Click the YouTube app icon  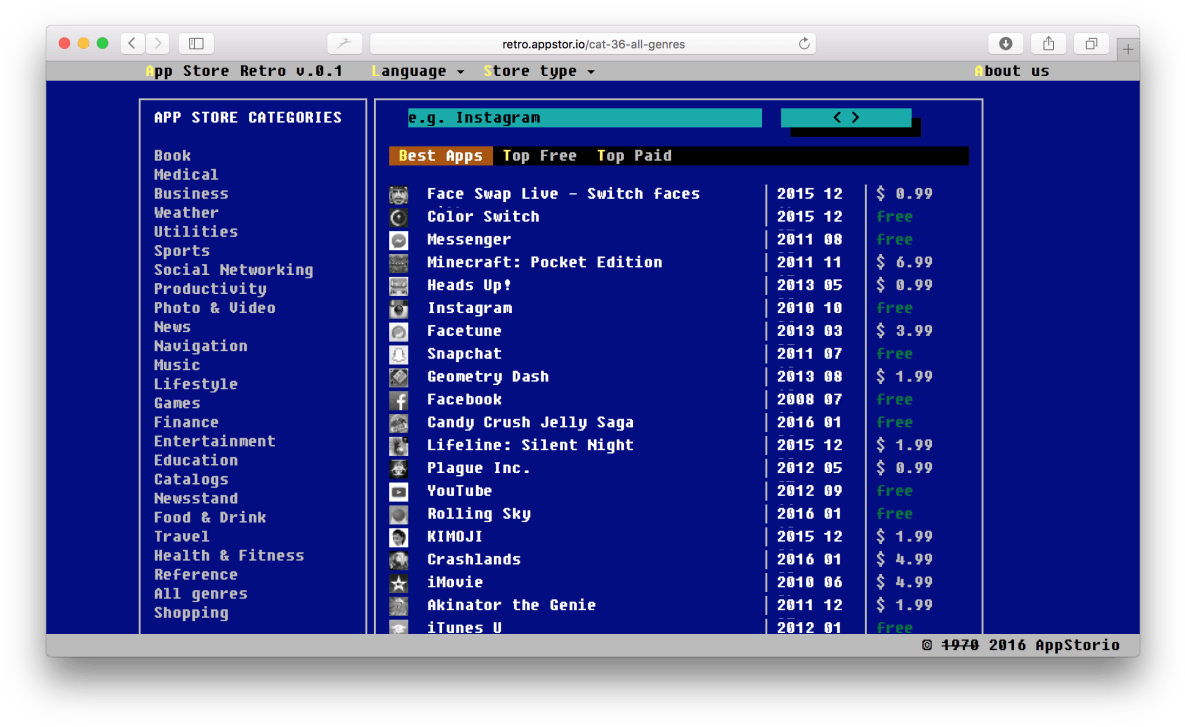(x=398, y=492)
